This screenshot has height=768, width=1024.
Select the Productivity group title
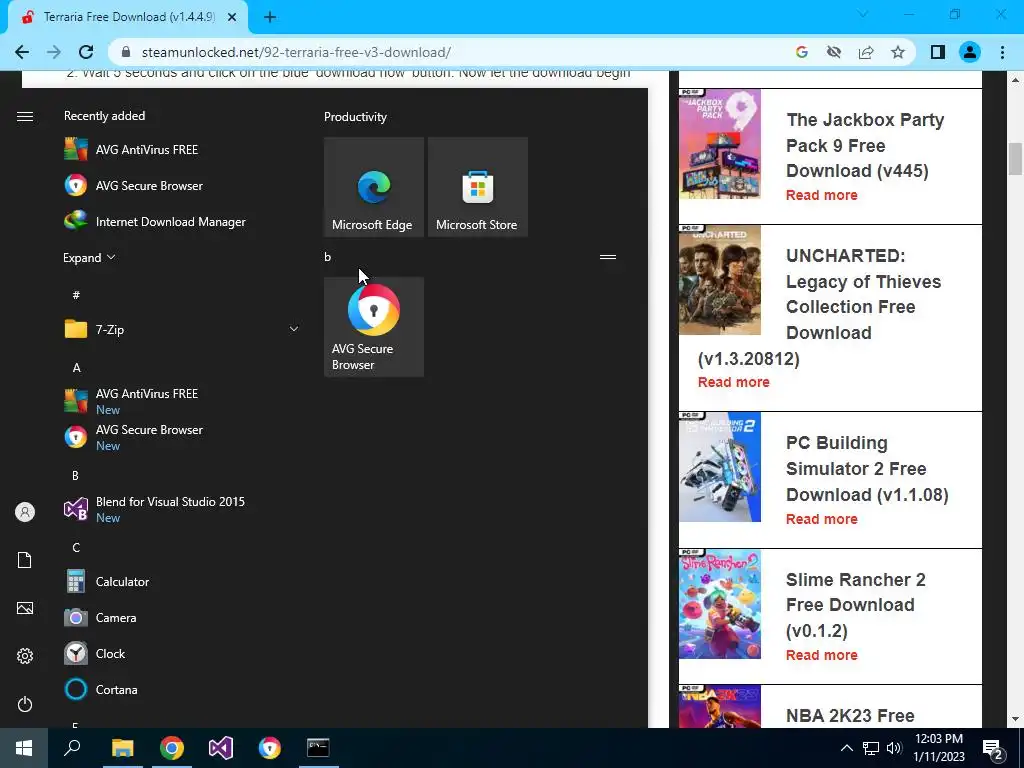(355, 117)
